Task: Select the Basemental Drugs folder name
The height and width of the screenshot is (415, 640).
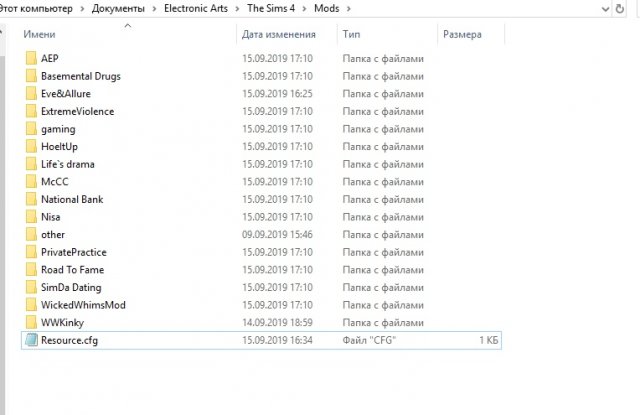Action: (x=81, y=76)
